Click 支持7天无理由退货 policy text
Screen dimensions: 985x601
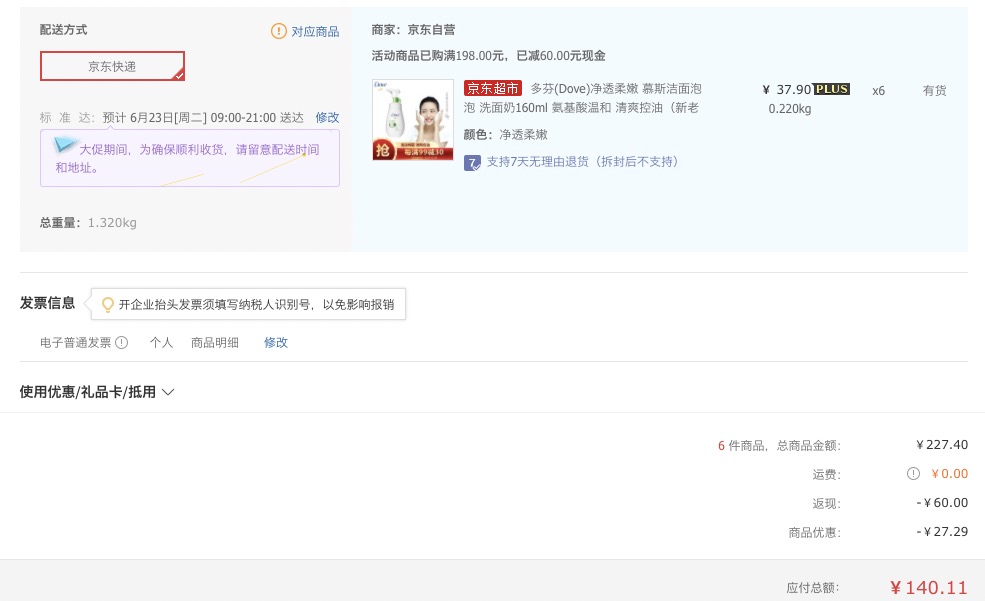pyautogui.click(x=584, y=162)
